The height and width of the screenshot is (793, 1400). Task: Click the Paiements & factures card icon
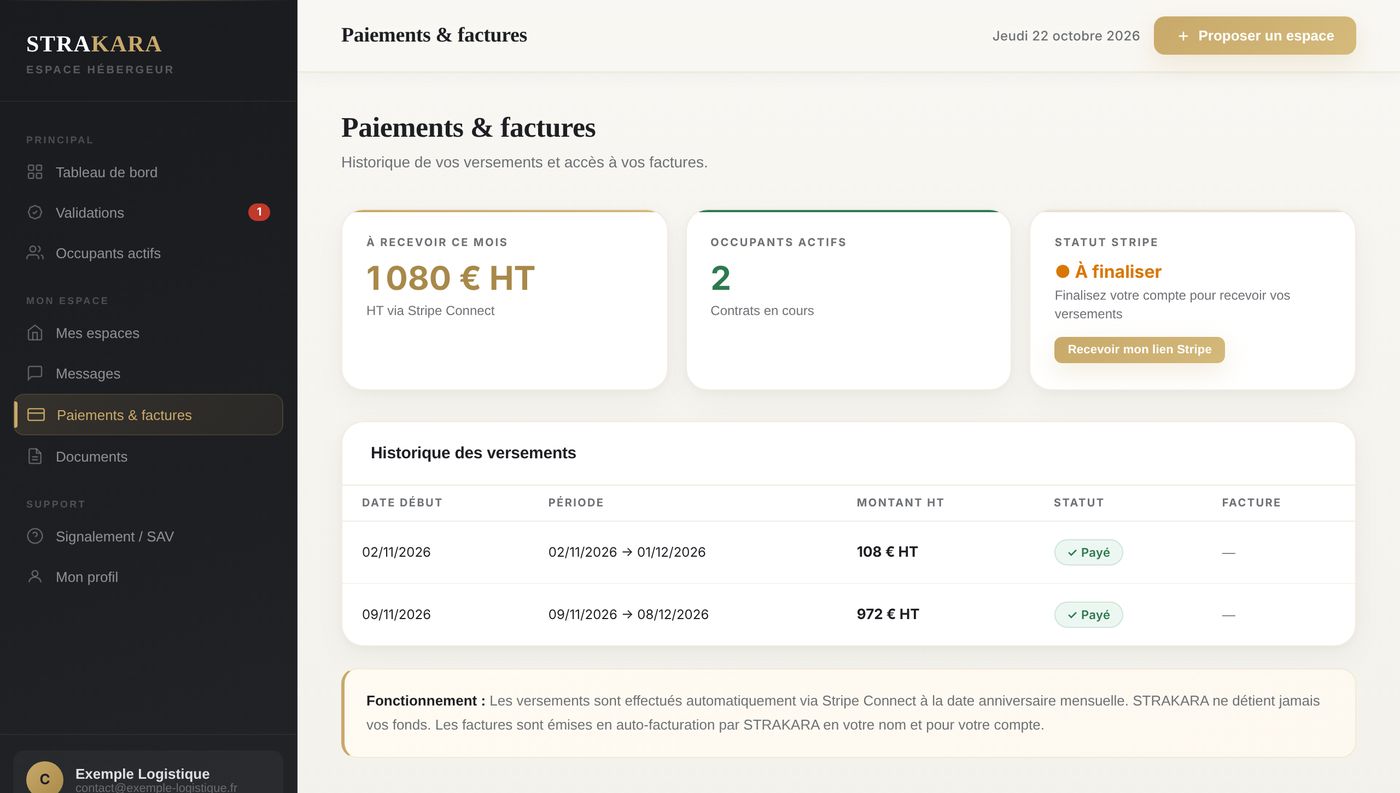click(x=36, y=415)
